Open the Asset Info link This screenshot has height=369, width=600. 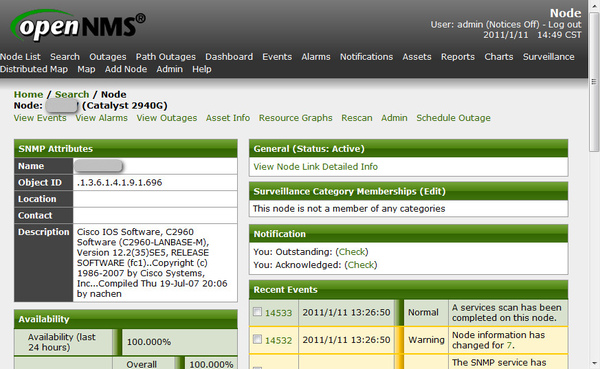[x=228, y=118]
